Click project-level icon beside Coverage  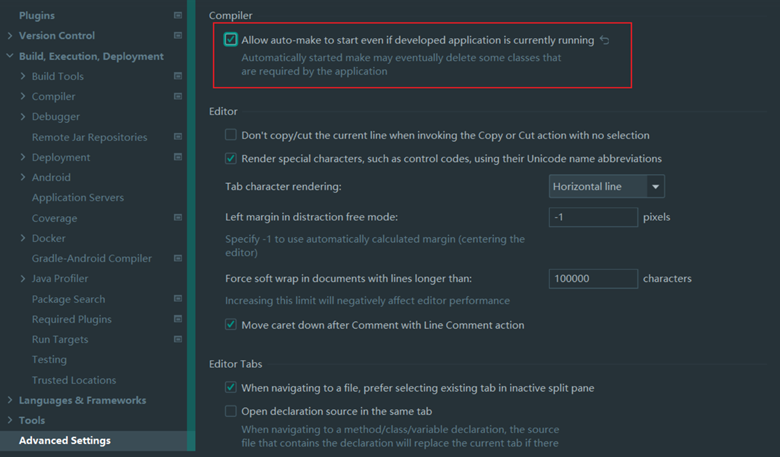[x=178, y=218]
